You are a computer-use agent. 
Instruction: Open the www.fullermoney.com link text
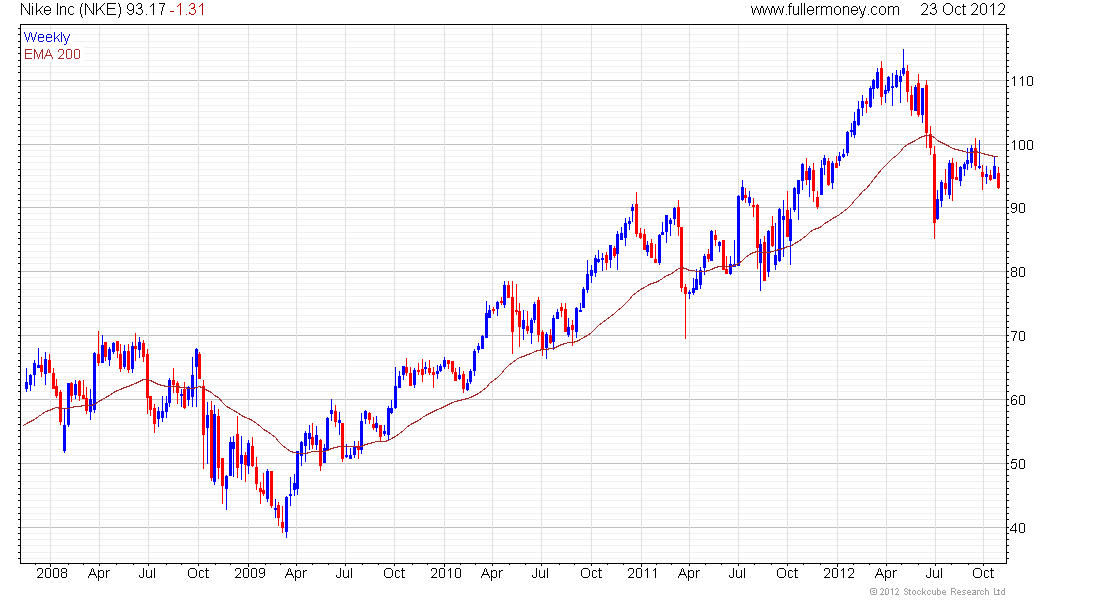[825, 10]
